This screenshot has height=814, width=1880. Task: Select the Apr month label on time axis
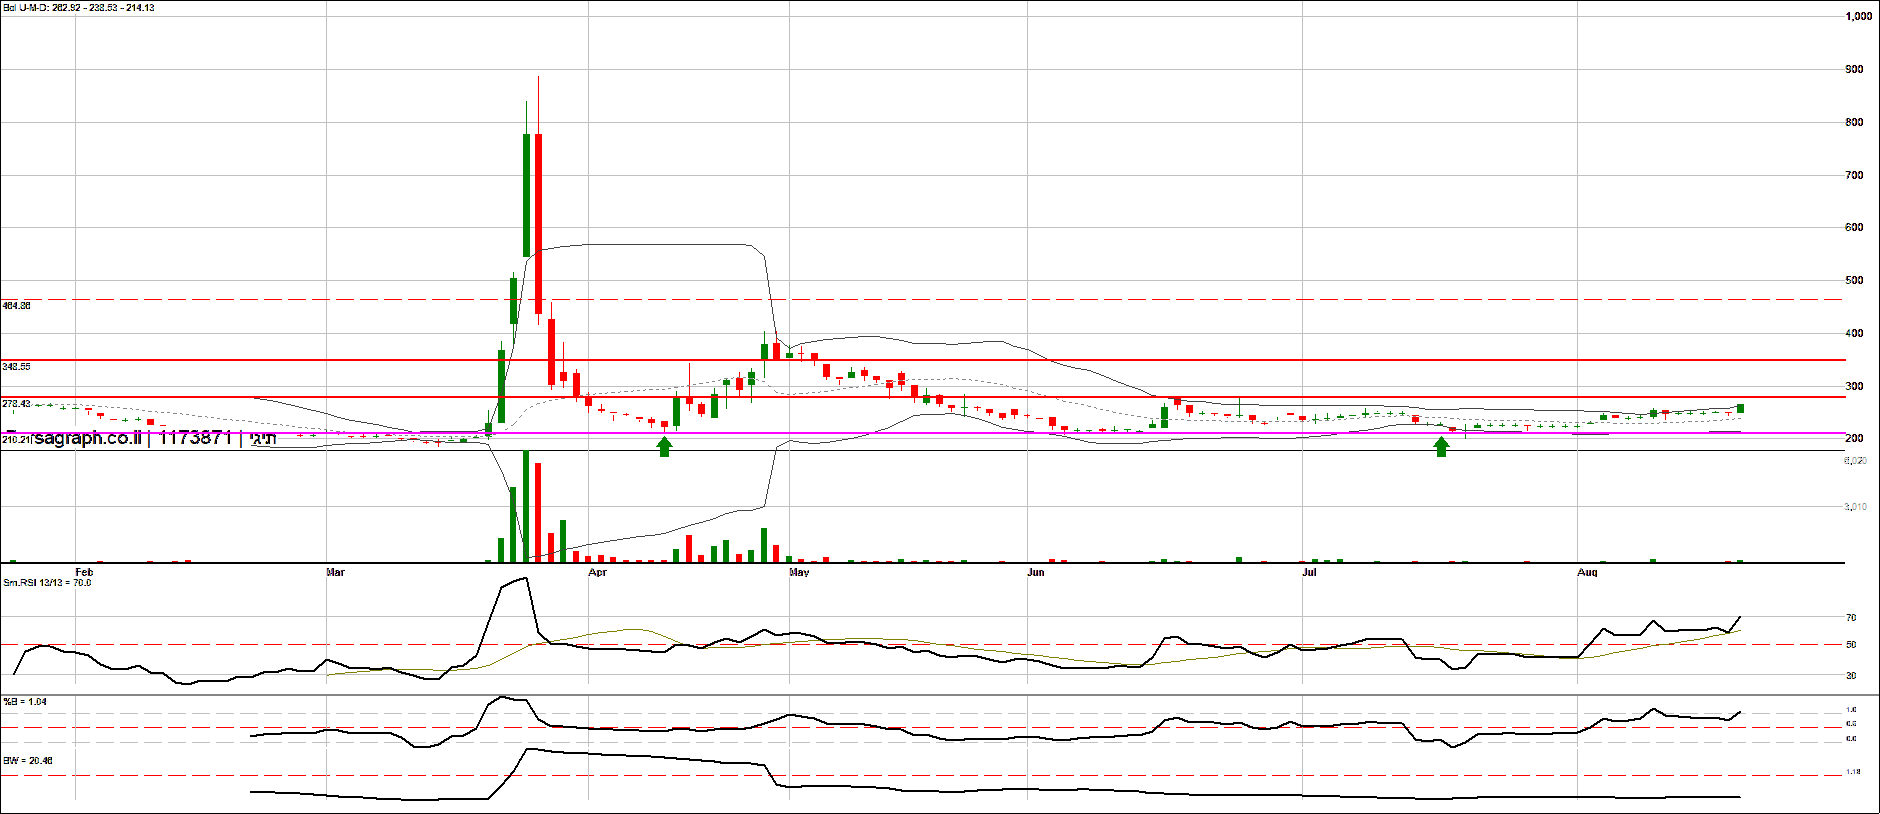(x=598, y=573)
